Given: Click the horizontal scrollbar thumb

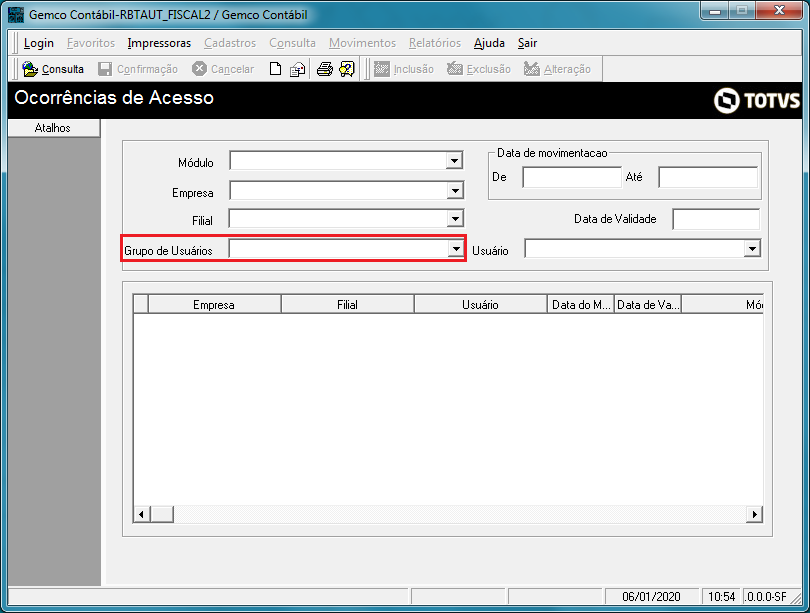Looking at the screenshot, I should pyautogui.click(x=162, y=514).
